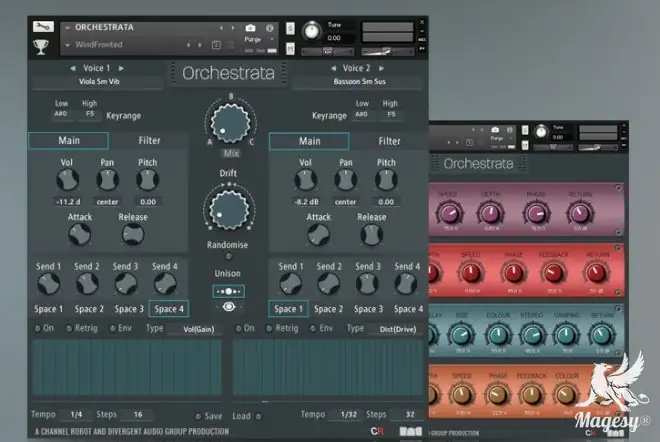The width and height of the screenshot is (660, 442).
Task: Switch to Voice 1 Filter tab
Action: click(149, 141)
